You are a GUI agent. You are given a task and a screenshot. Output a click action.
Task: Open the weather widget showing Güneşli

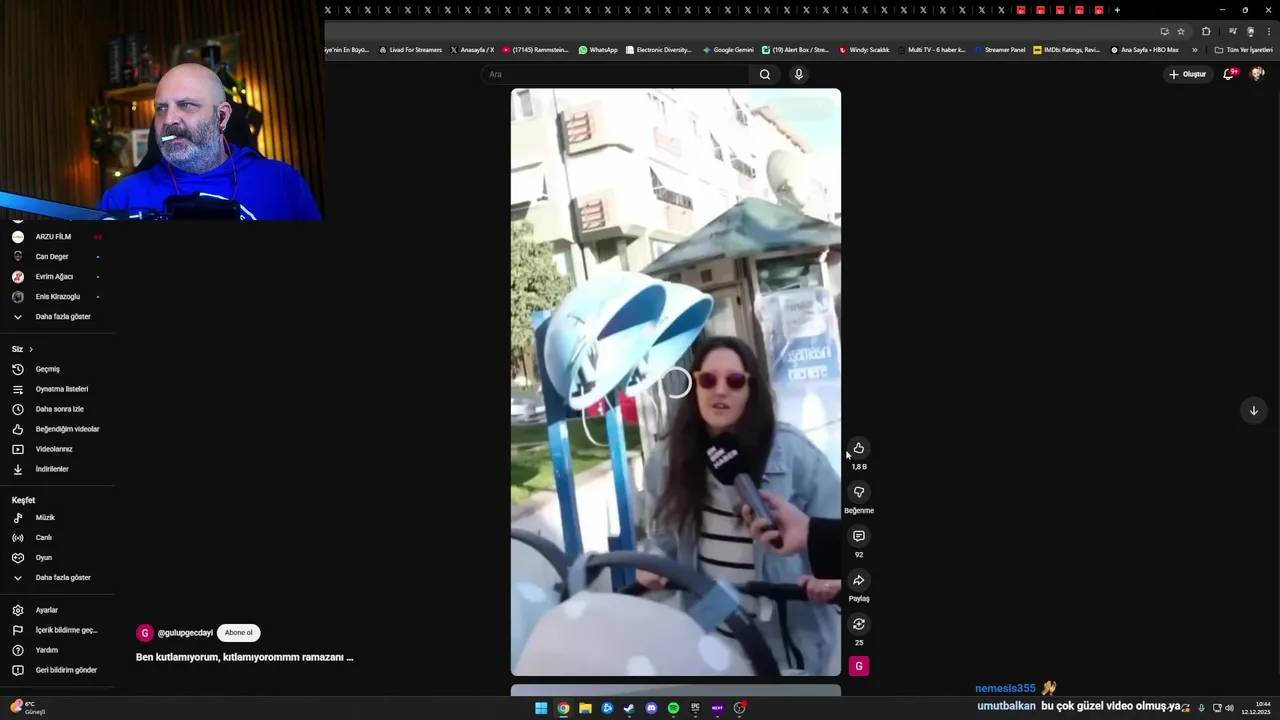pos(28,708)
